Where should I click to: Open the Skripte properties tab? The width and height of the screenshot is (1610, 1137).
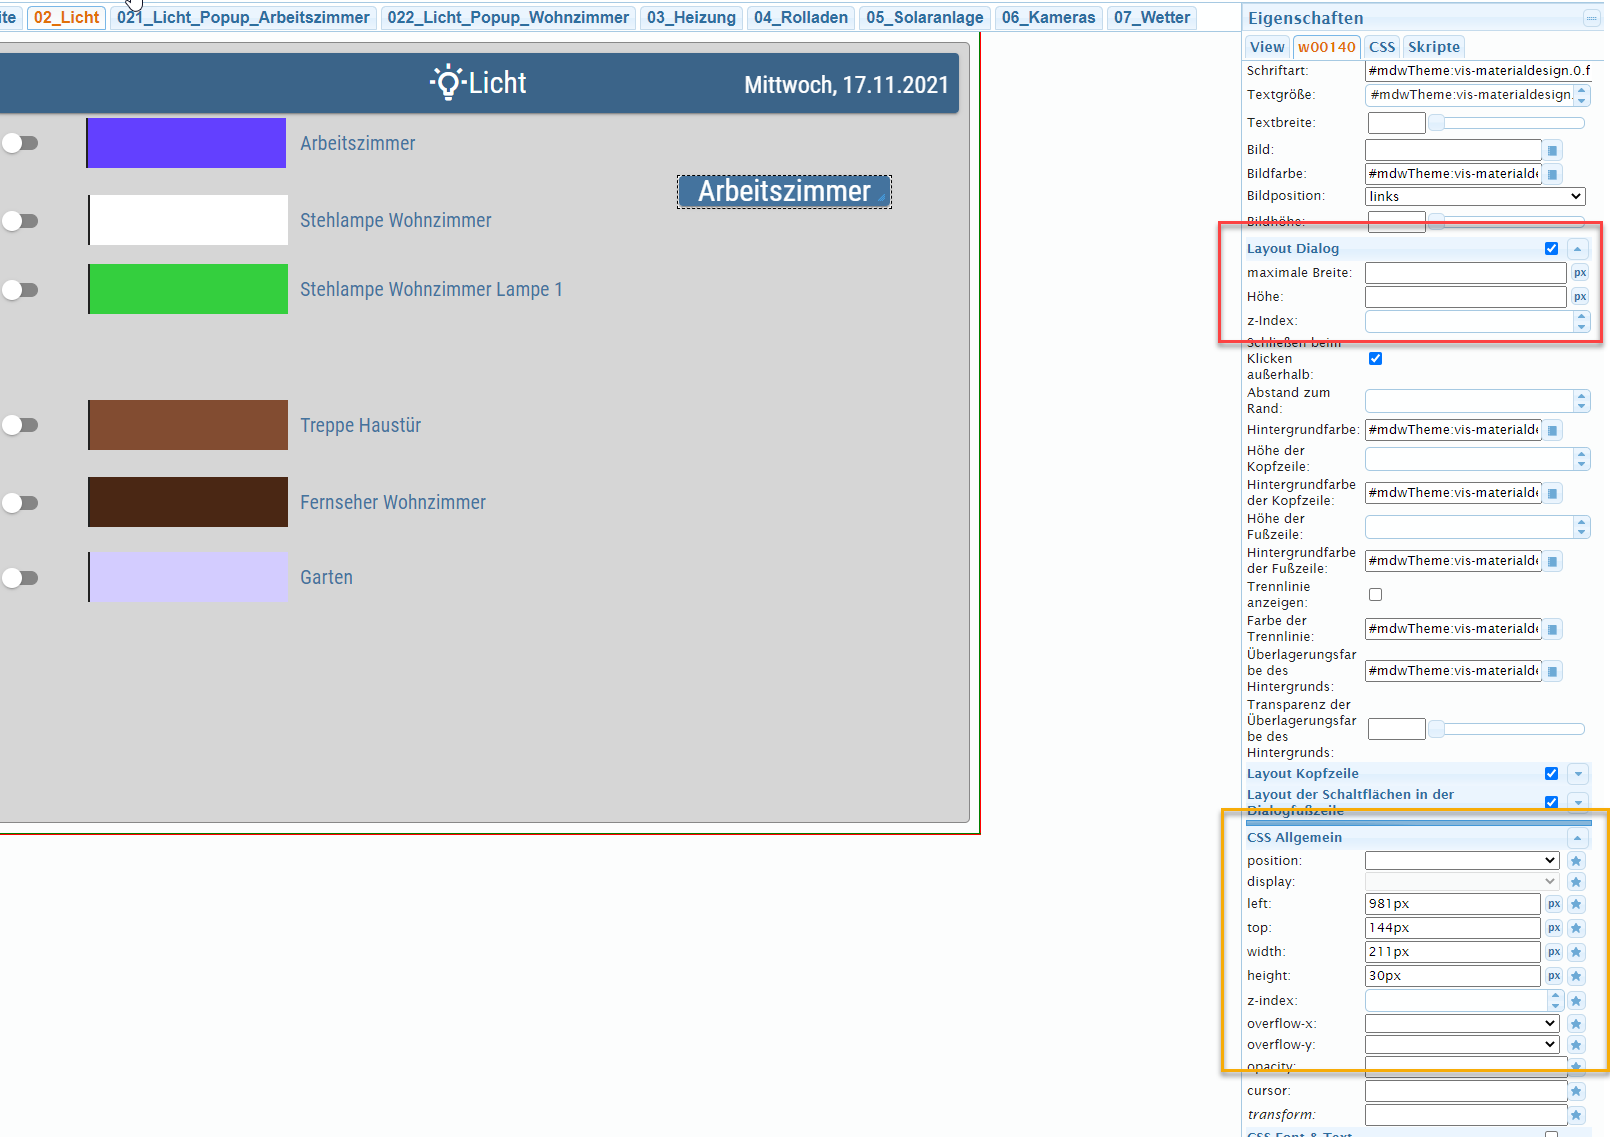point(1434,47)
